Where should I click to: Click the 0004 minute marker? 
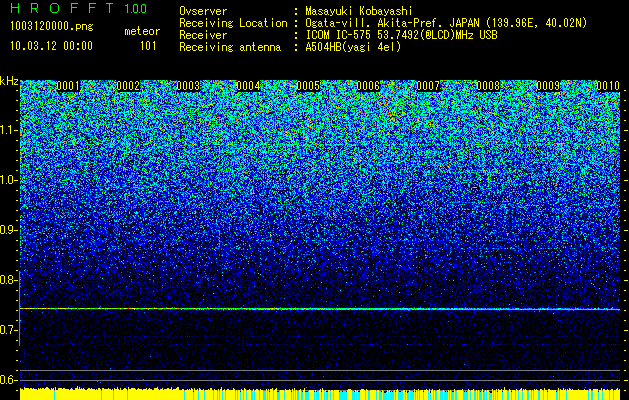pyautogui.click(x=248, y=86)
